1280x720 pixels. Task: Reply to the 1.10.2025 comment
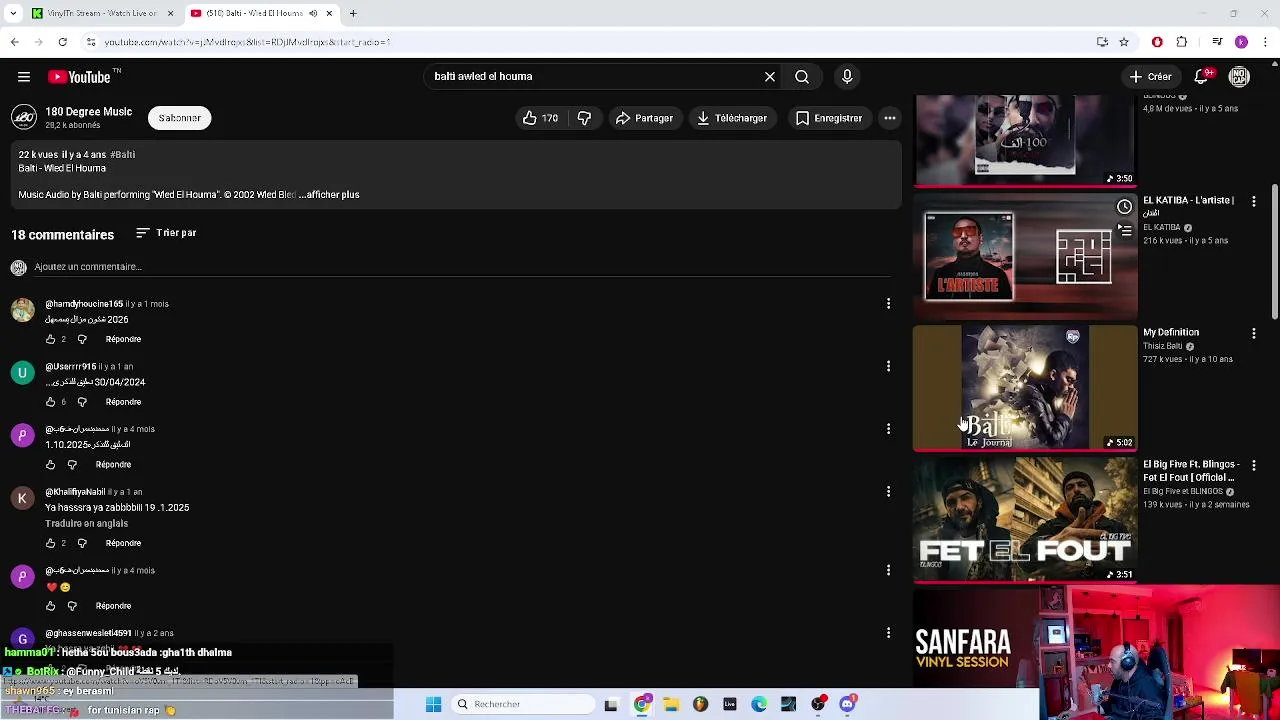pyautogui.click(x=113, y=465)
